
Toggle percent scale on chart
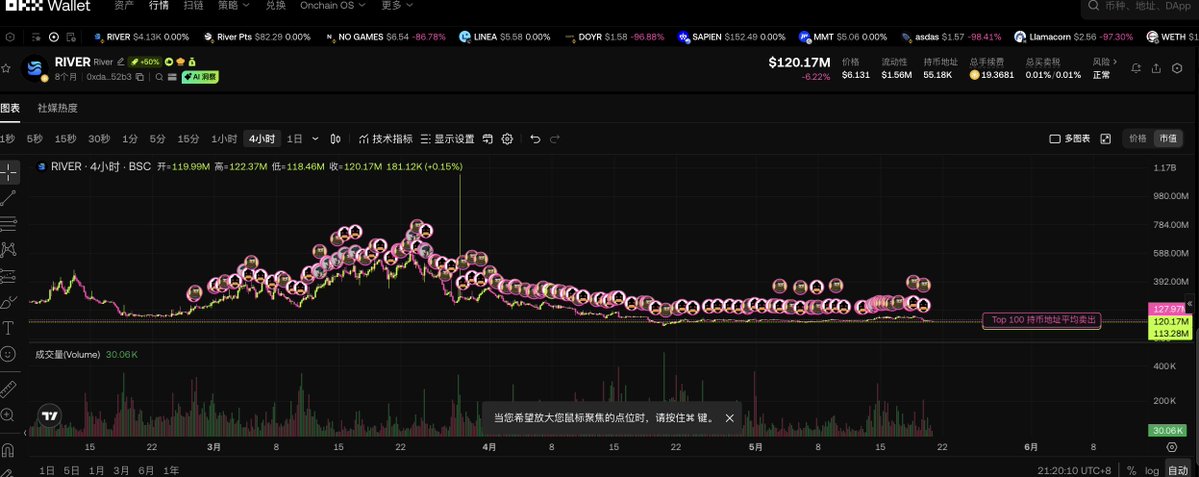coord(1131,470)
